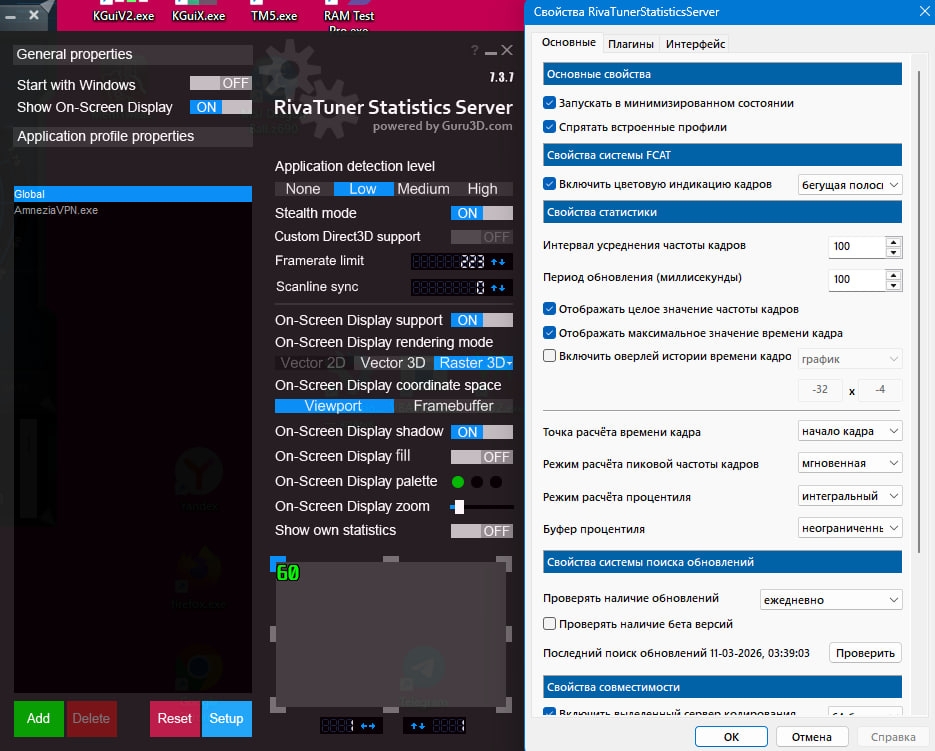This screenshot has height=751, width=935.
Task: Click vertical OSD position up-down arrows
Action: pyautogui.click(x=418, y=726)
